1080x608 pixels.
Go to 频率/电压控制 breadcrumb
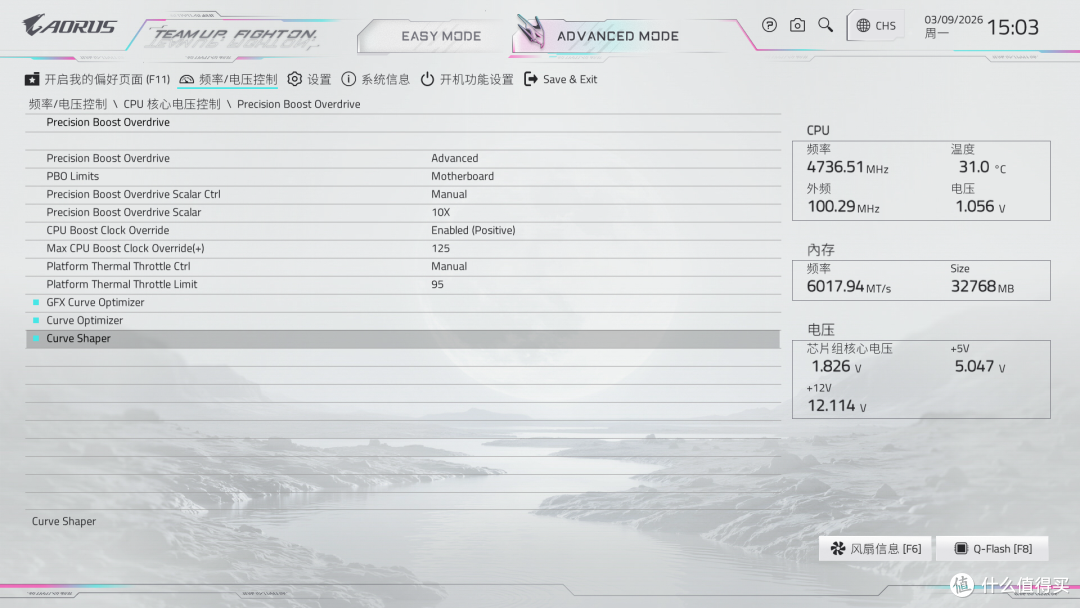tap(68, 104)
